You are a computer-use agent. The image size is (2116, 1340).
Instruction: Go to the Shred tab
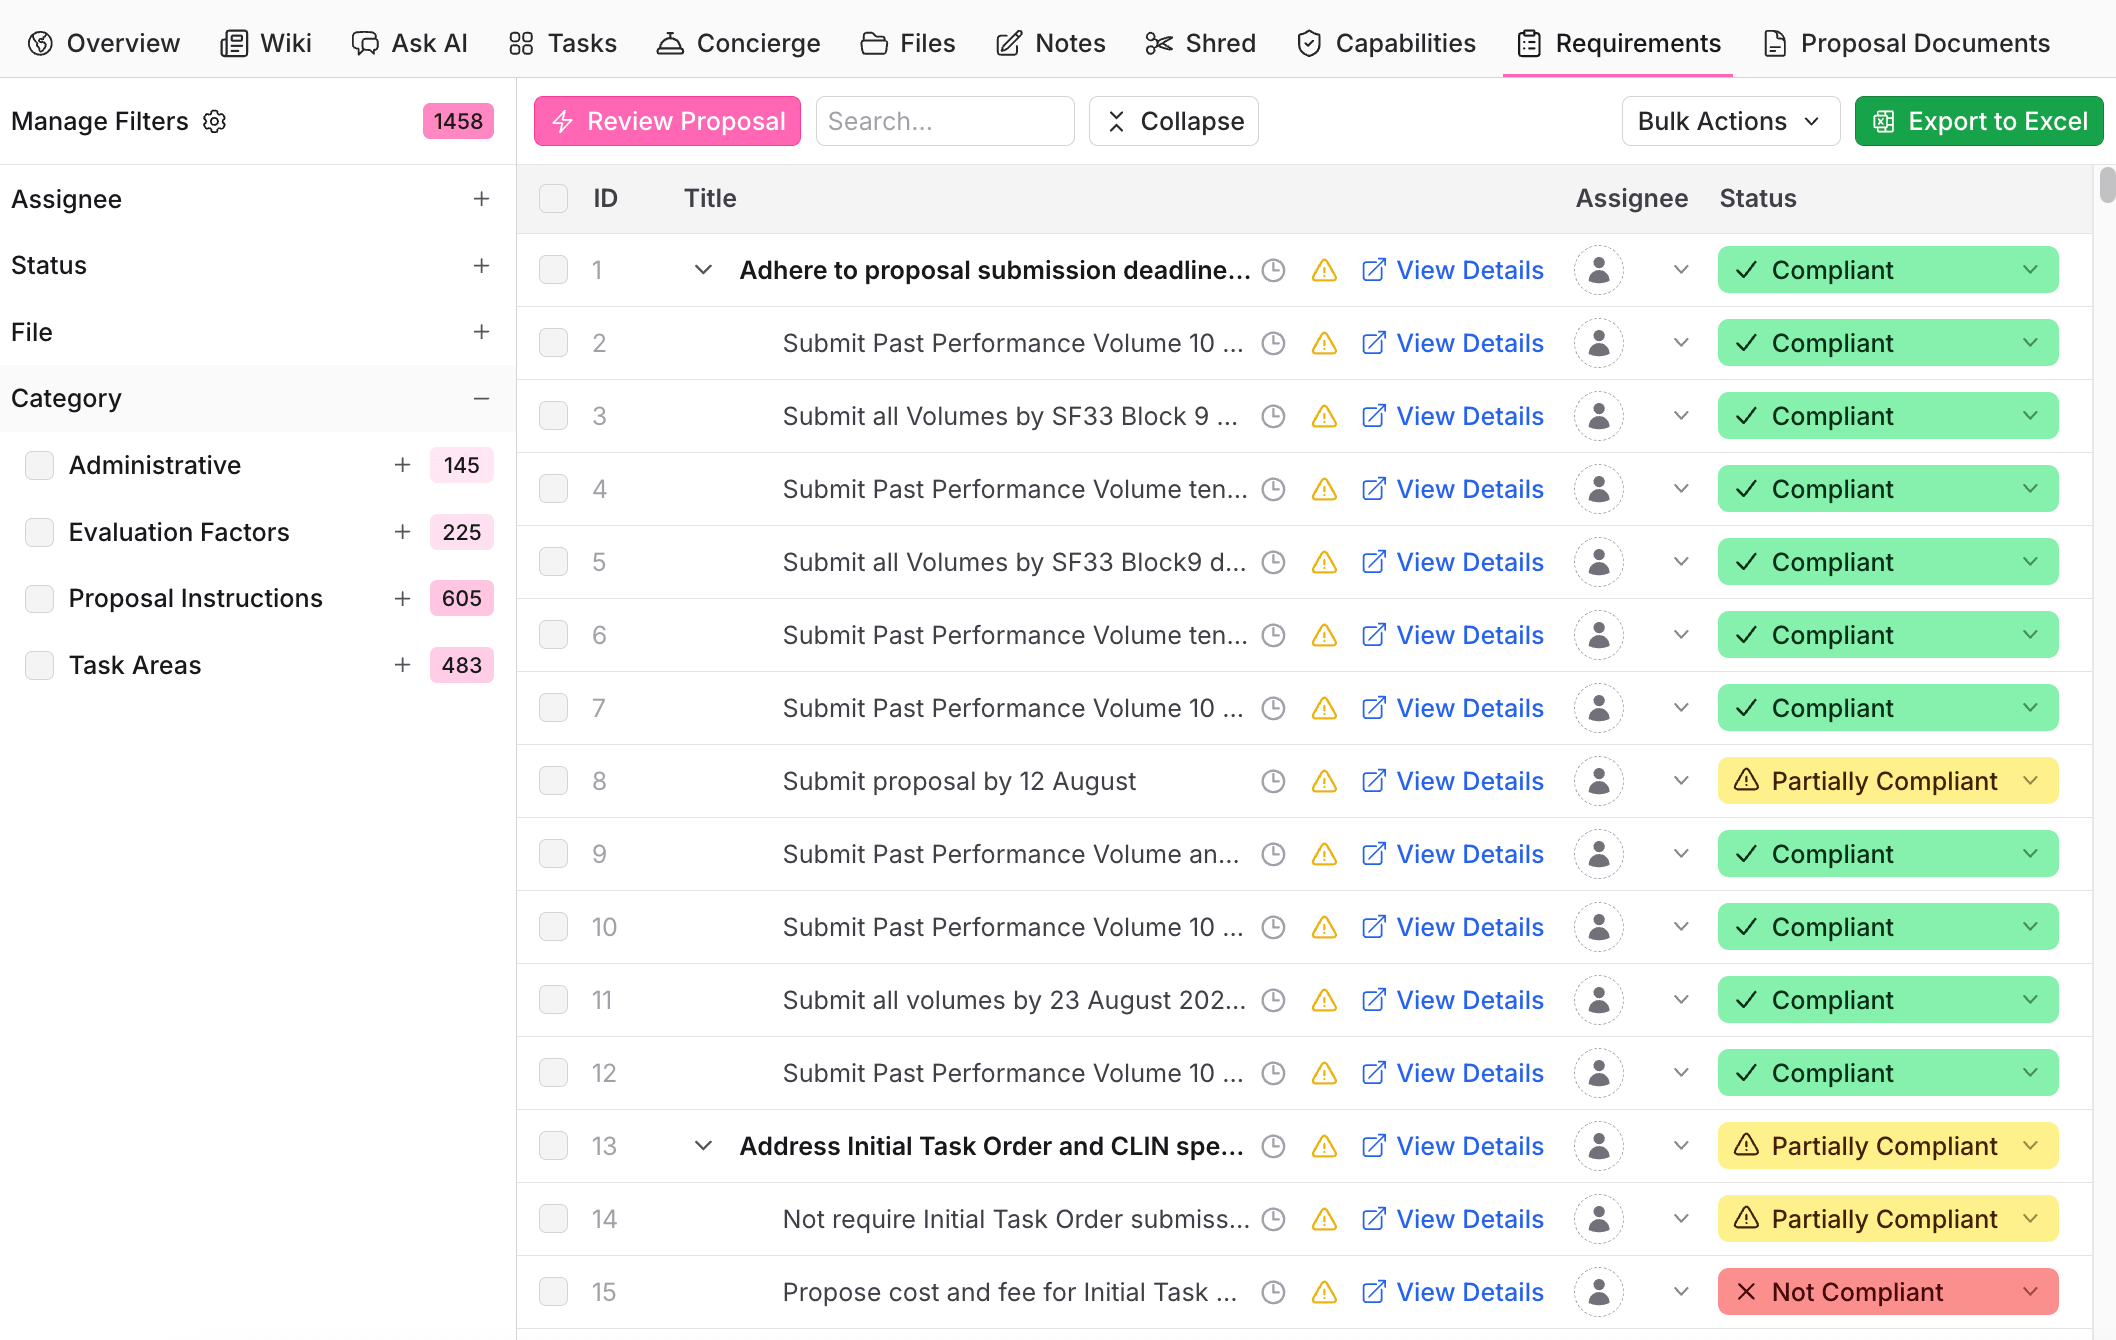[x=1200, y=43]
